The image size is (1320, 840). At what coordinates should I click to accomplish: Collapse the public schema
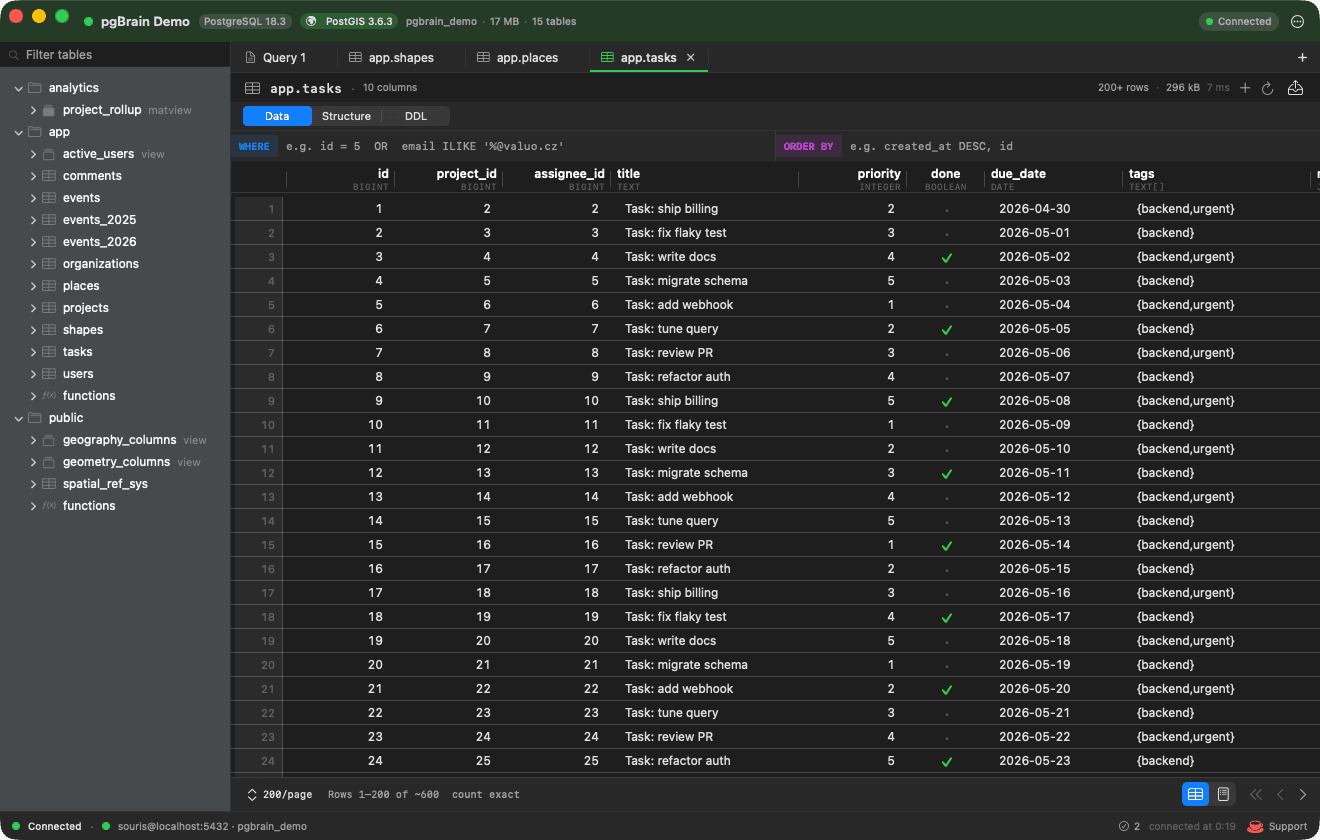pyautogui.click(x=18, y=418)
